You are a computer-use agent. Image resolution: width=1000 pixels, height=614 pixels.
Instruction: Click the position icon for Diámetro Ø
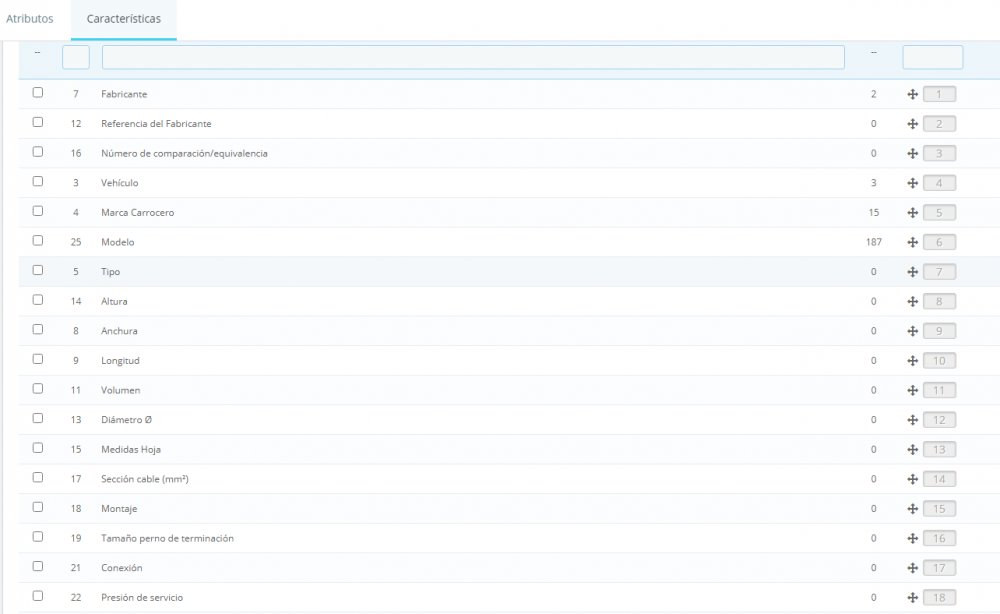tap(913, 420)
